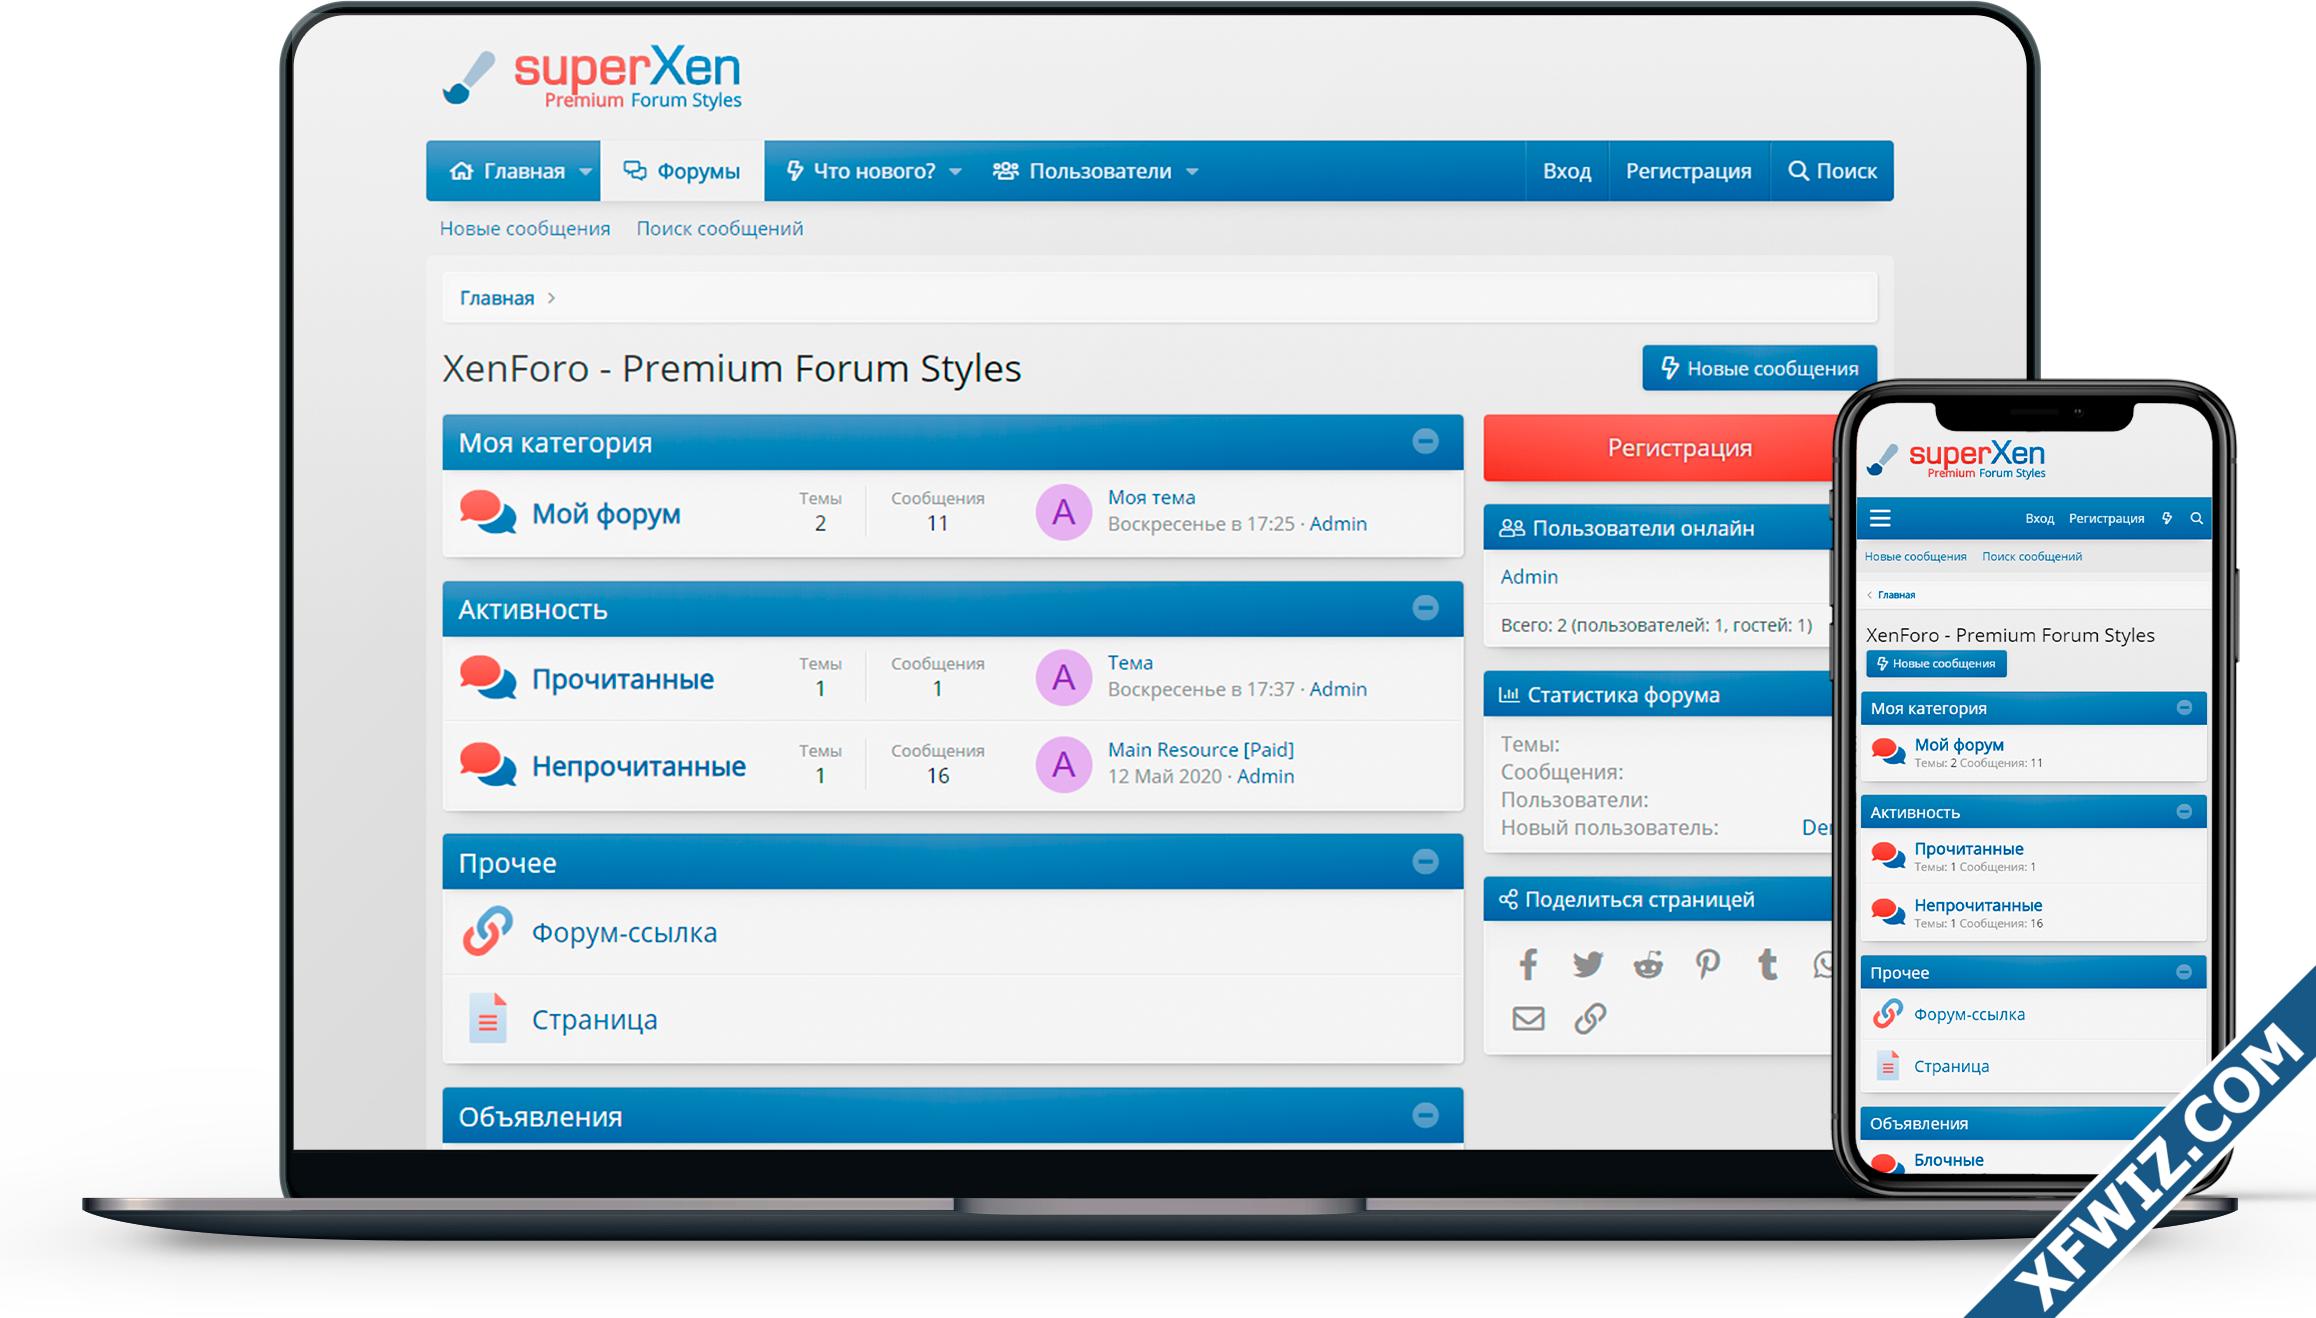This screenshot has height=1318, width=2316.
Task: Collapse the Прочее section
Action: [1425, 861]
